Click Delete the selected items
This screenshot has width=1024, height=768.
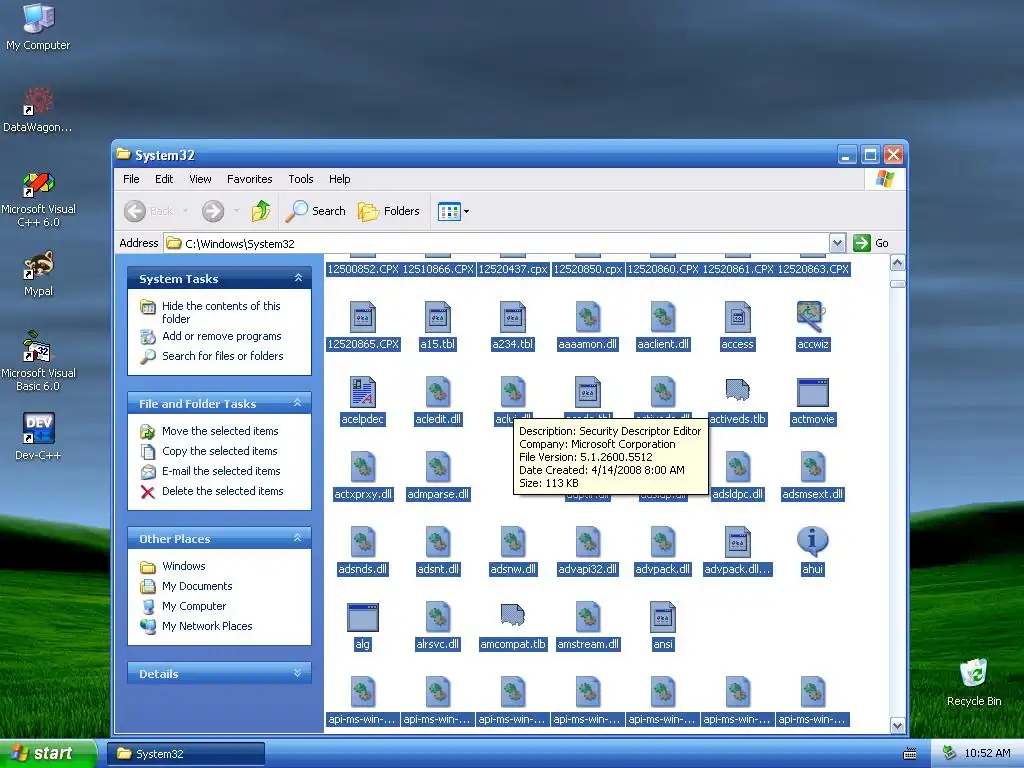coord(212,491)
